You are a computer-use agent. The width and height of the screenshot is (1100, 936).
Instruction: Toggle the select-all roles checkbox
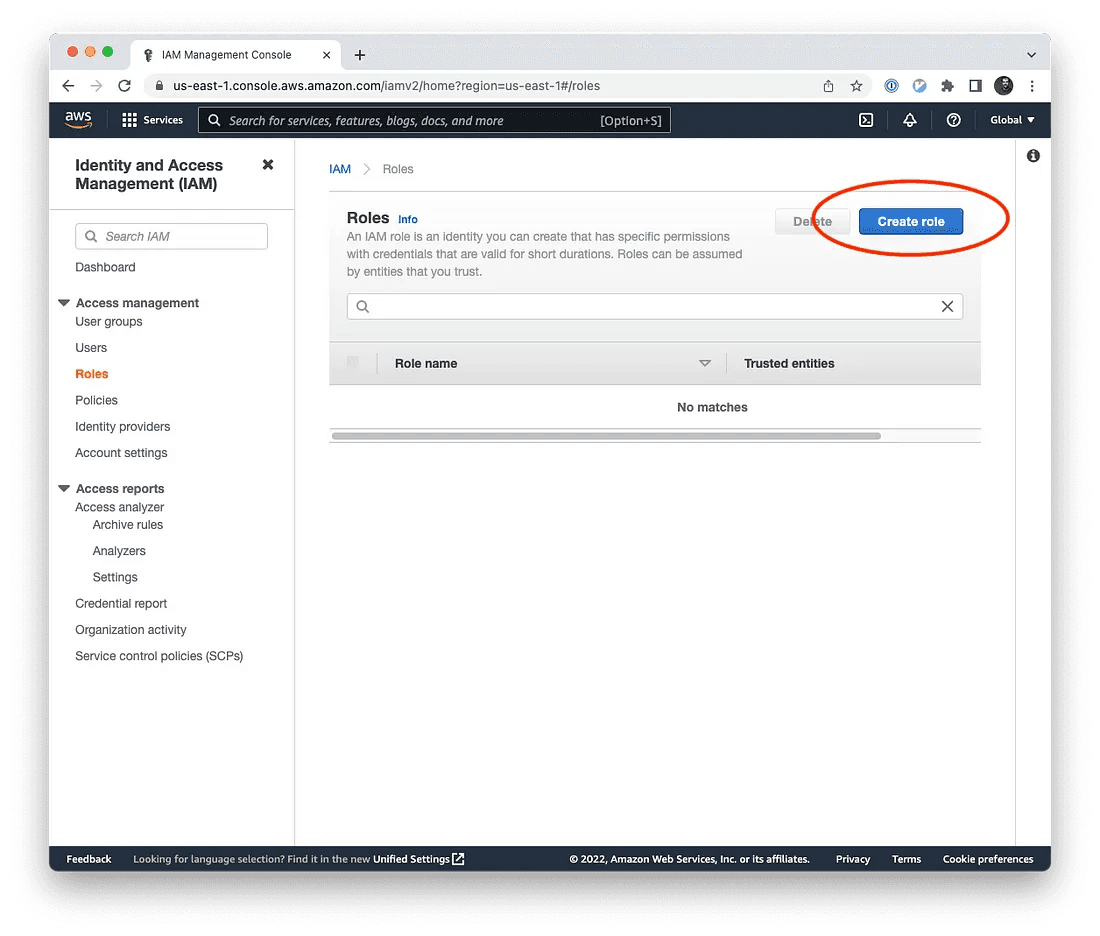(352, 362)
